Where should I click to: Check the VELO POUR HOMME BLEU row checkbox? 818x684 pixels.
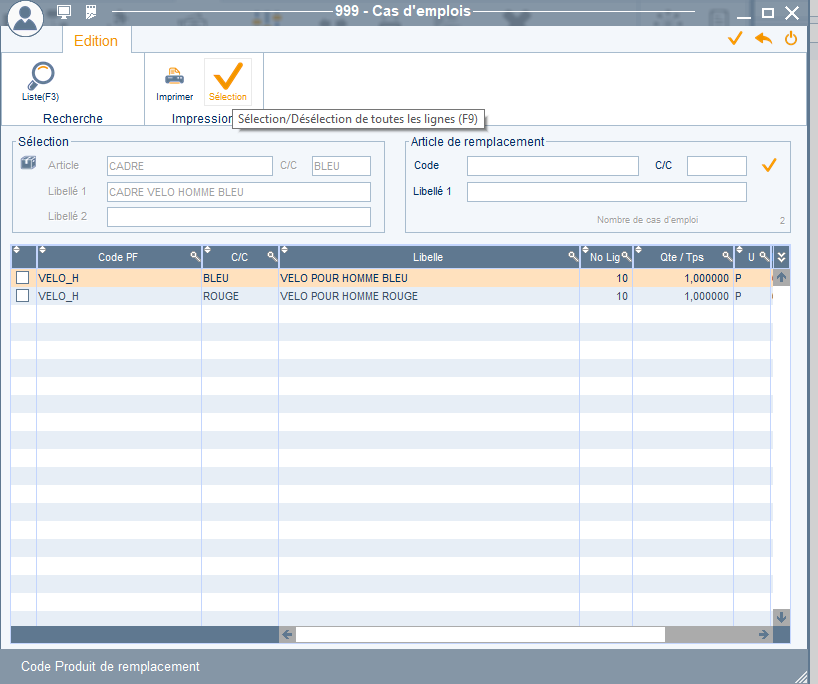tap(22, 278)
